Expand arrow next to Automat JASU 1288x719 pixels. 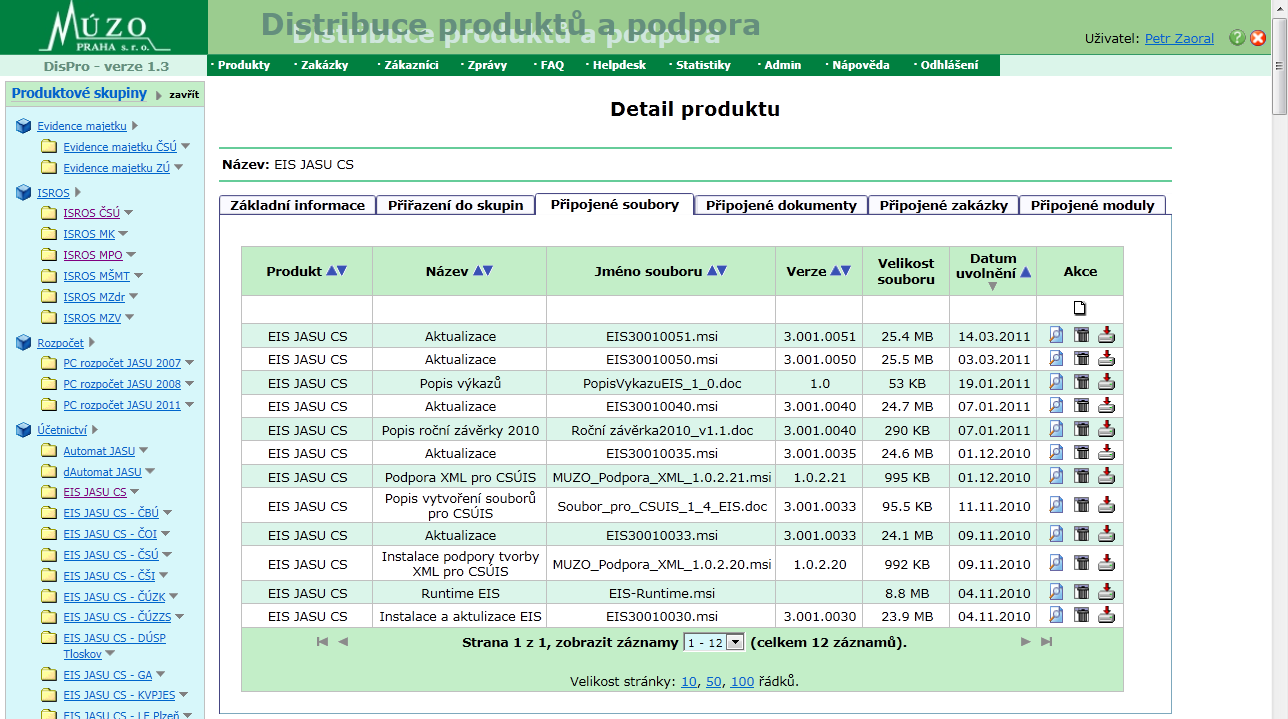pos(144,451)
